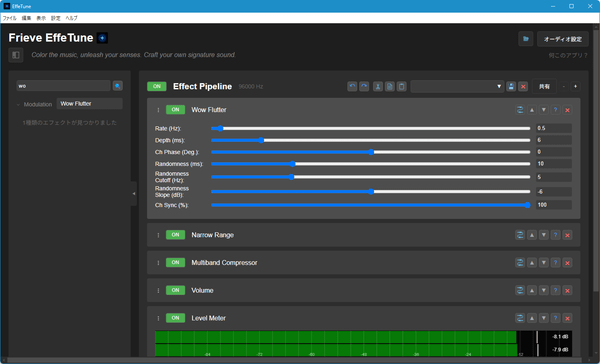This screenshot has width=600, height=364.
Task: Click the 何このアプリ？ link
Action: point(568,55)
